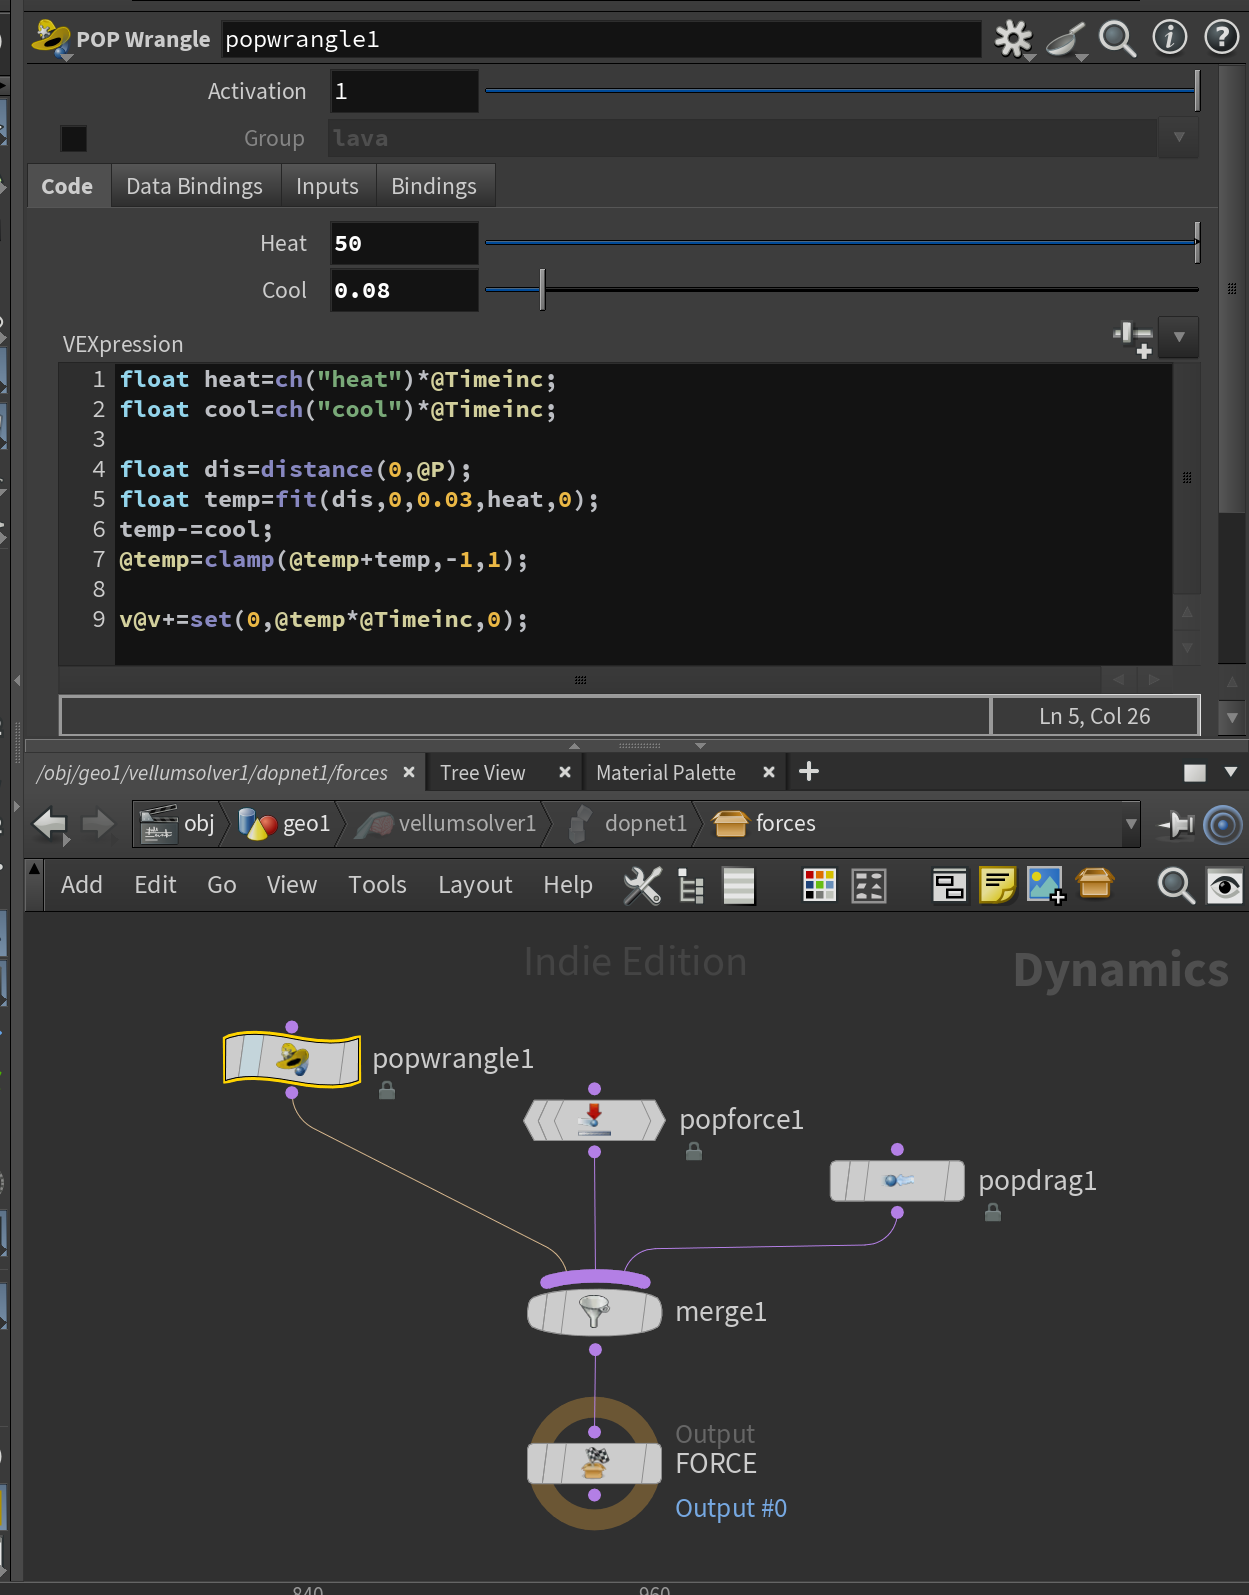This screenshot has height=1595, width=1249.
Task: Open the Add menu
Action: click(x=82, y=885)
